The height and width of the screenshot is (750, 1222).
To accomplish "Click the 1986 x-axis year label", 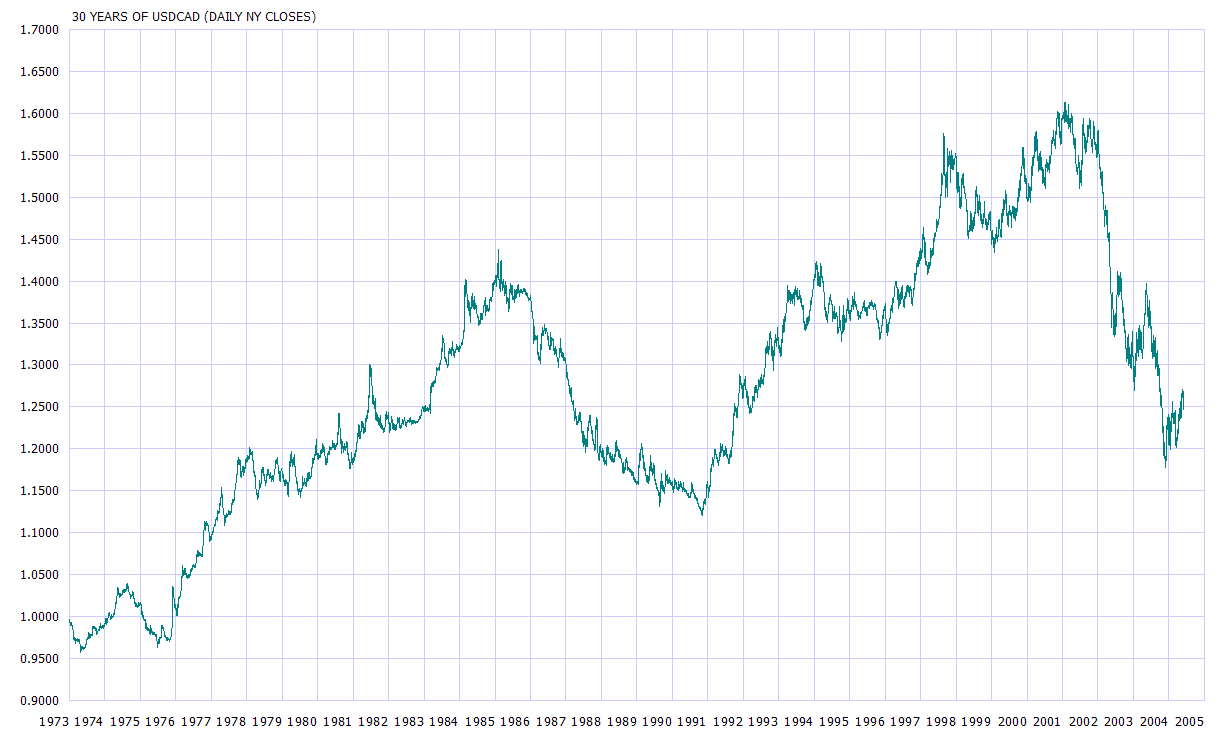I will tap(516, 722).
